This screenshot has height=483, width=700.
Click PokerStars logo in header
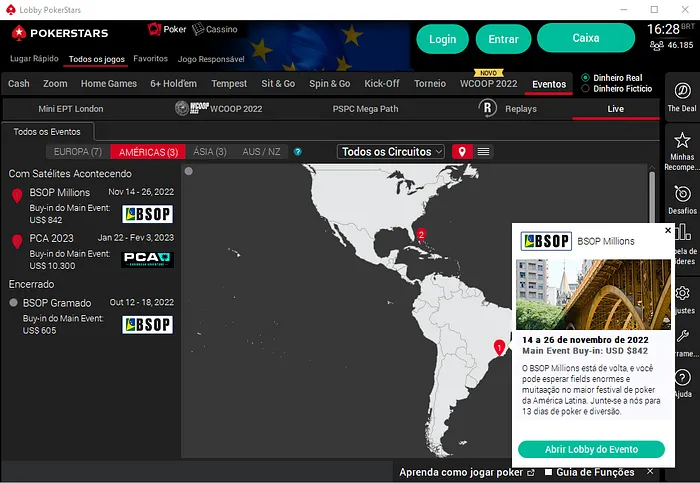click(x=60, y=33)
